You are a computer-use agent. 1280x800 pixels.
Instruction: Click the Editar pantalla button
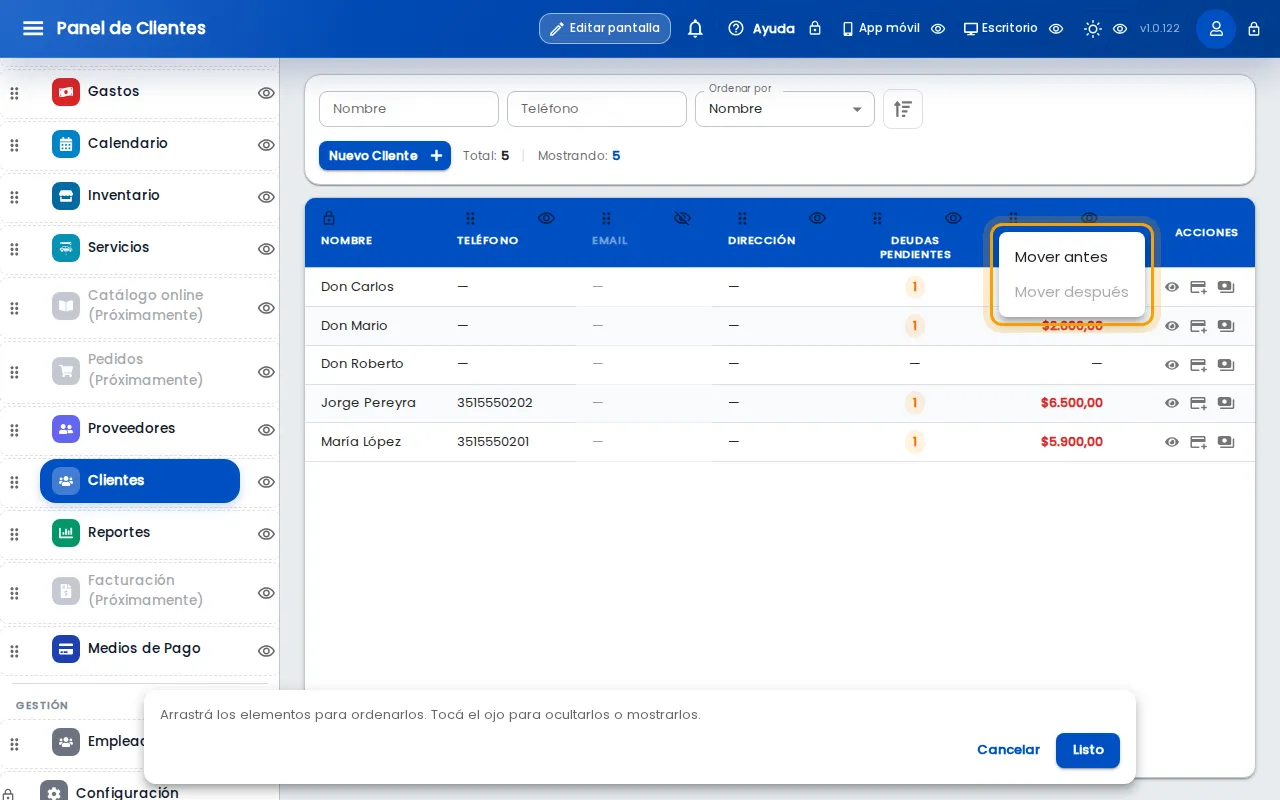[605, 28]
